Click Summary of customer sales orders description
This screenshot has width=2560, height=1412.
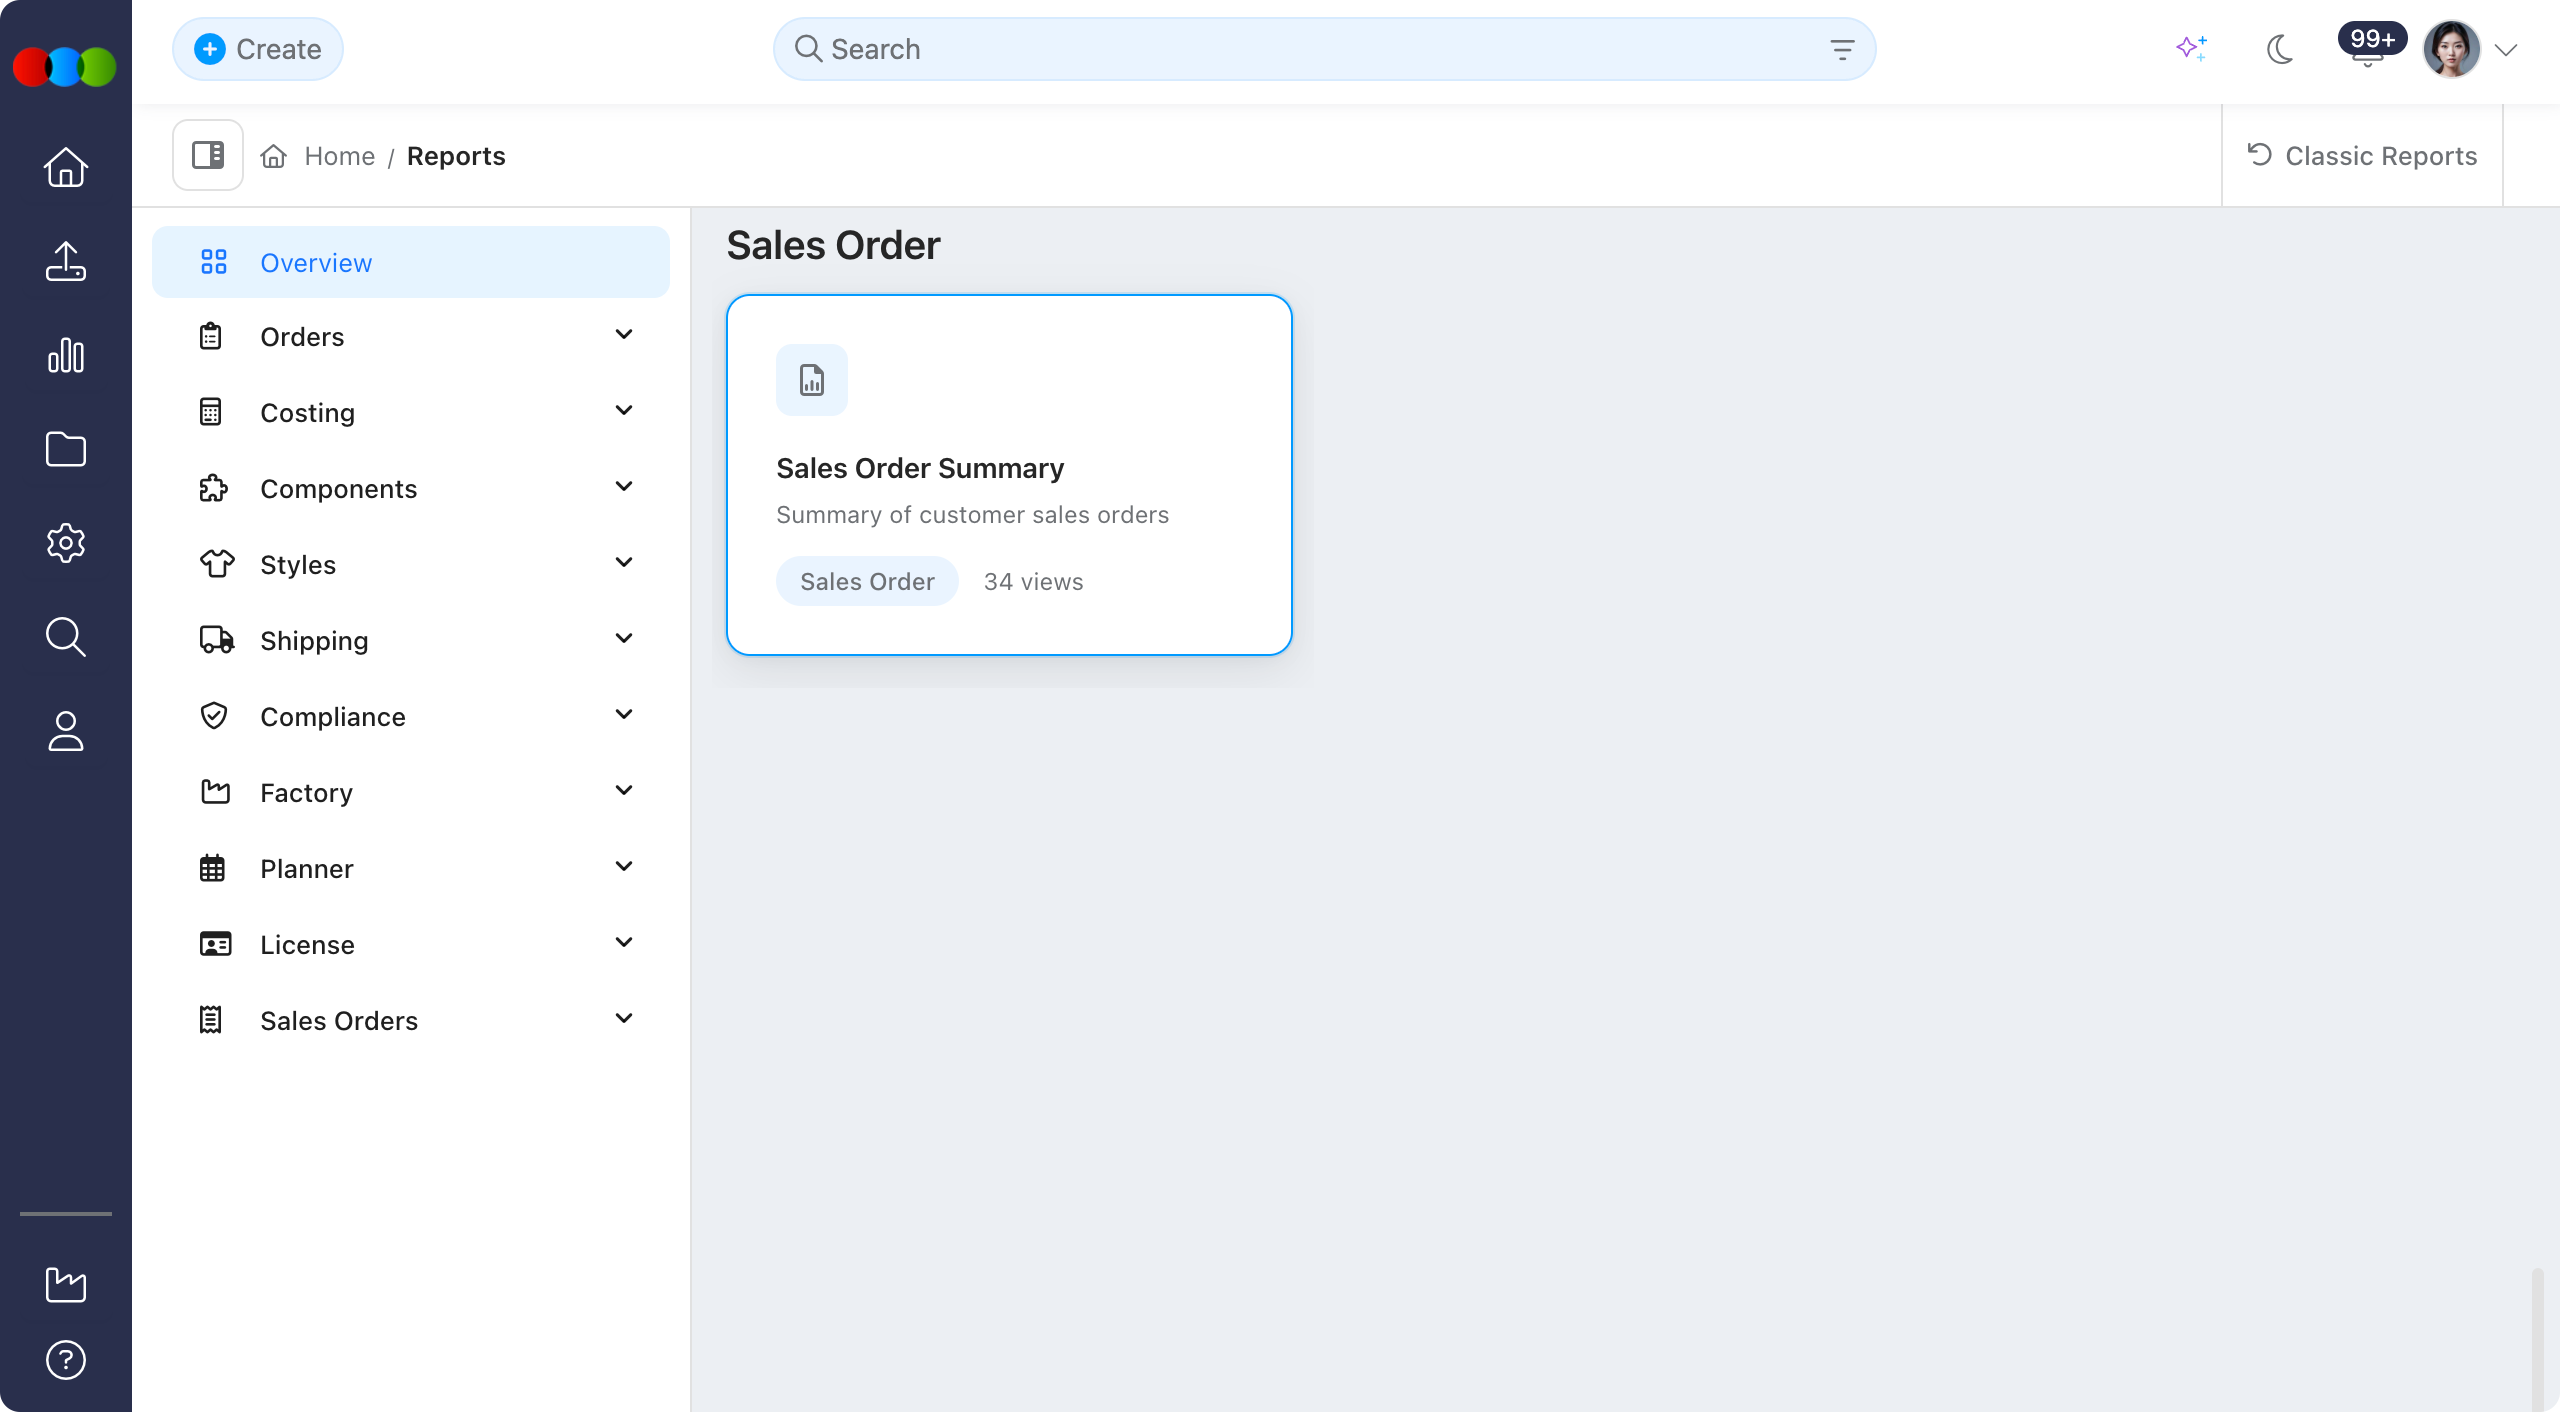click(972, 515)
